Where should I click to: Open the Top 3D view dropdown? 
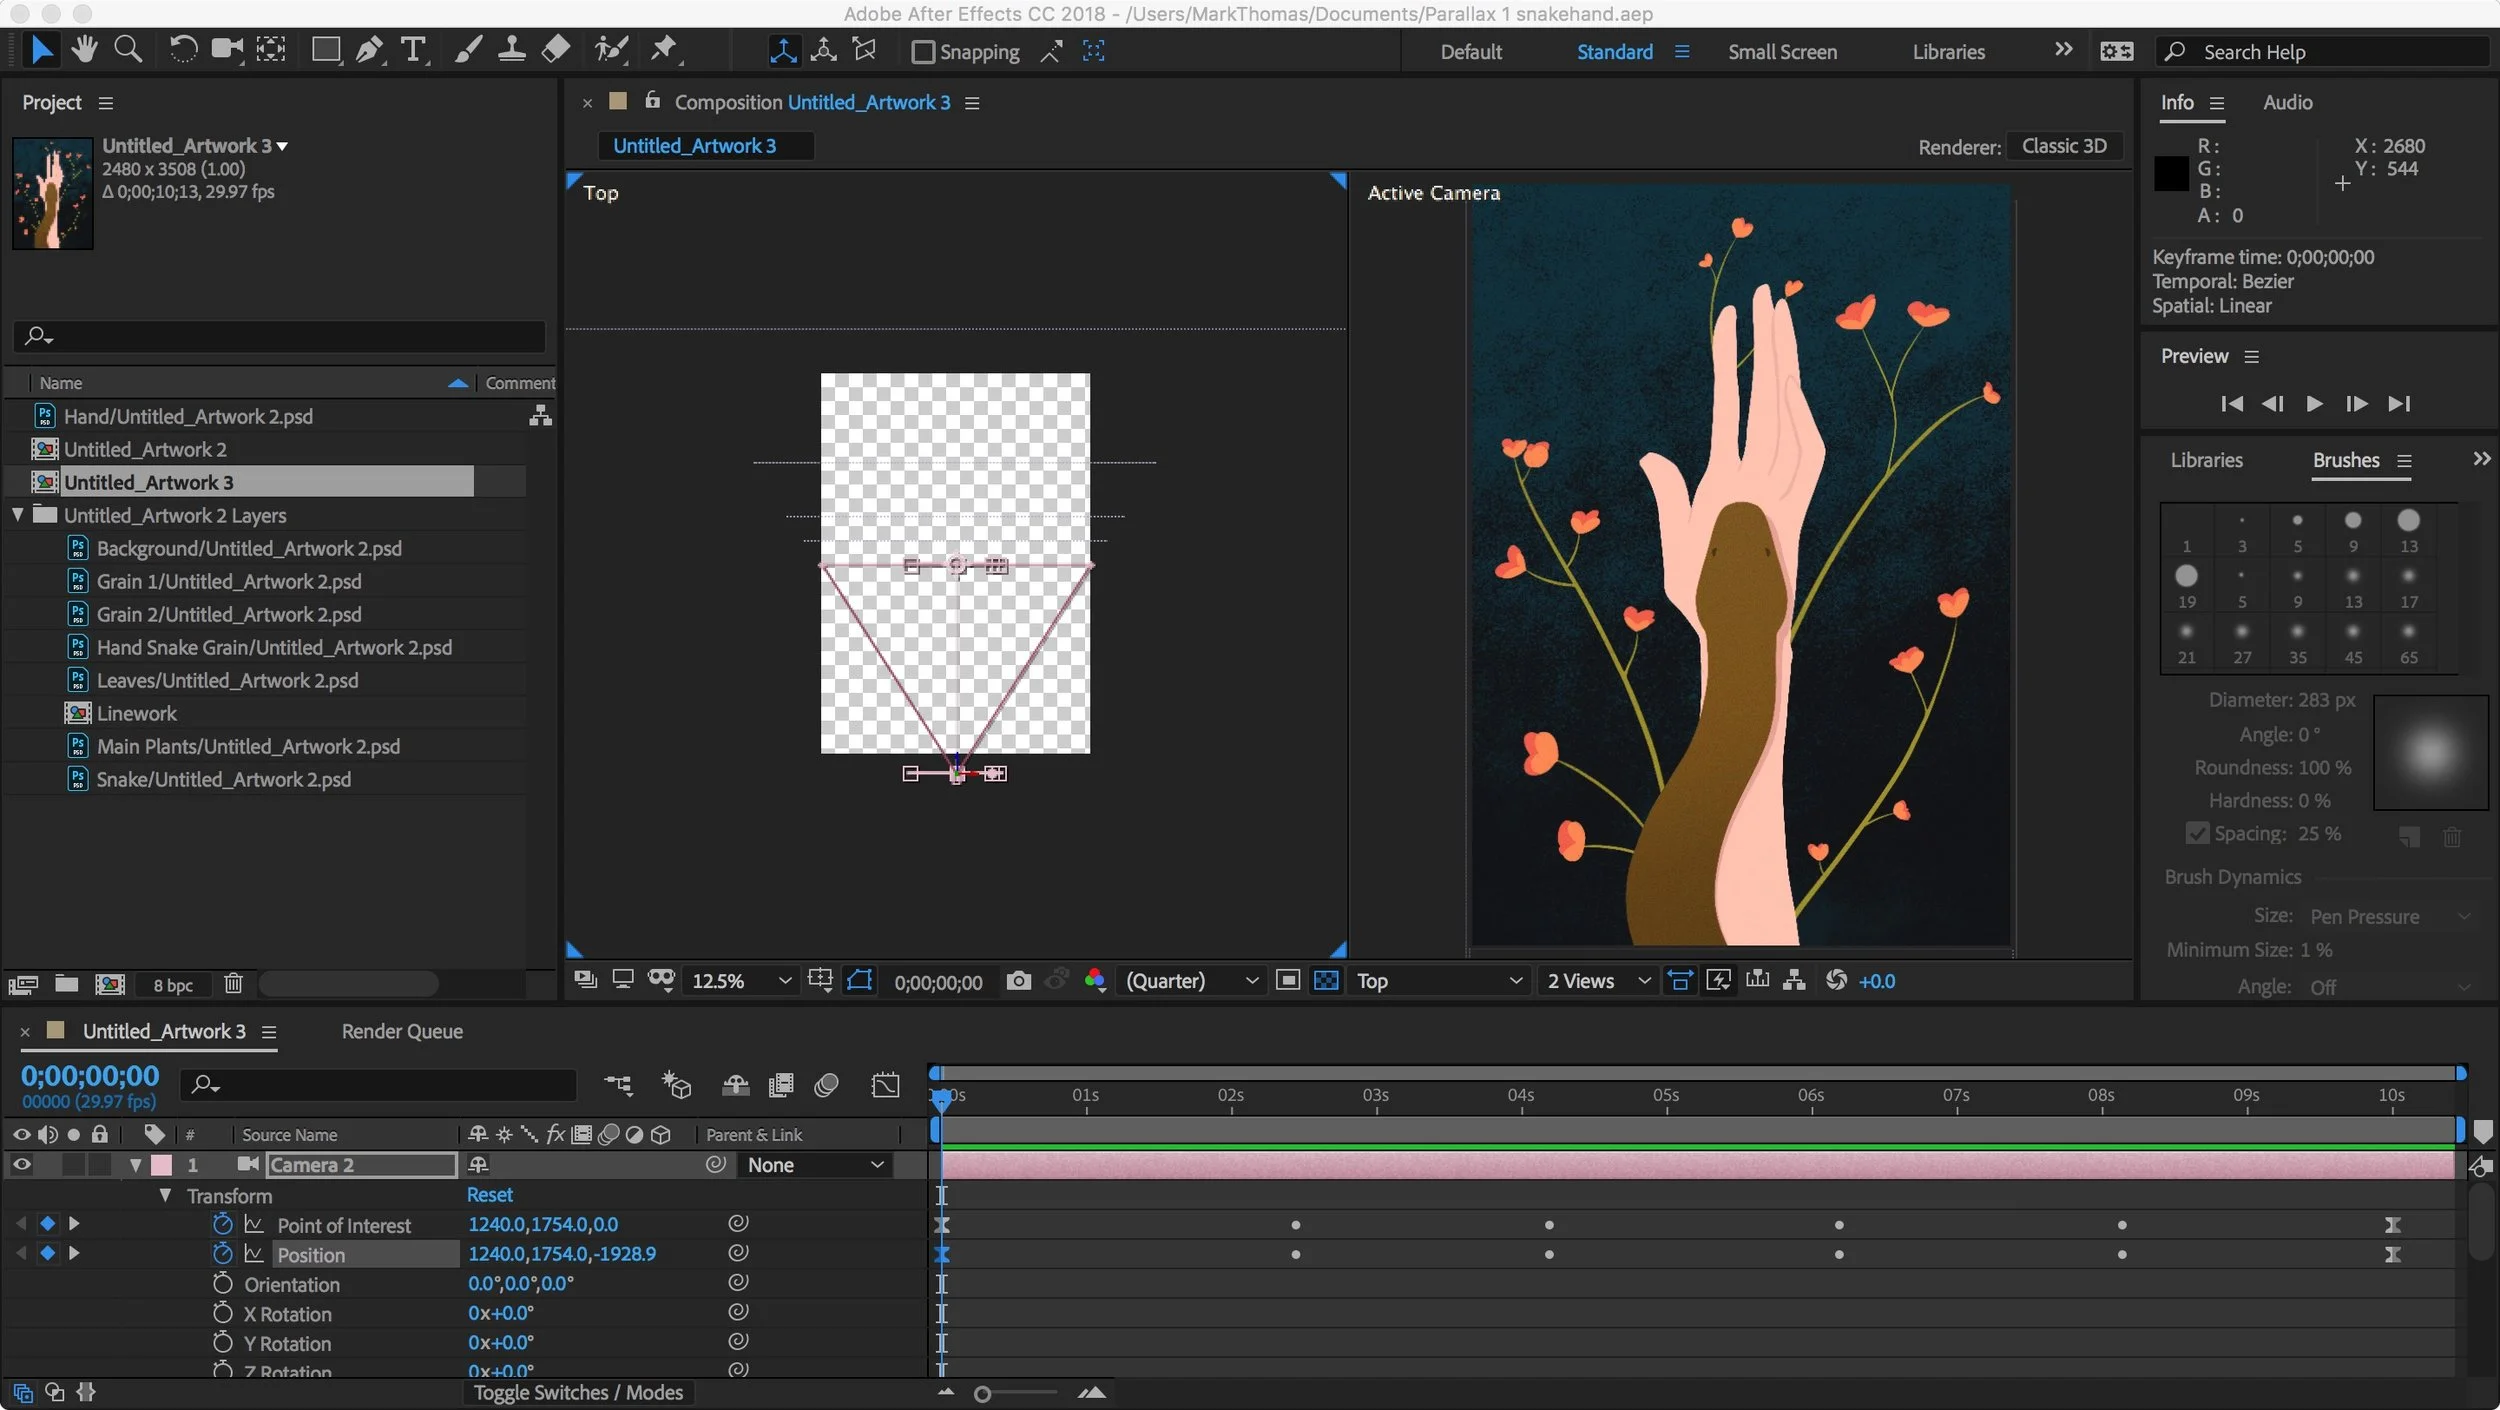click(x=1439, y=981)
